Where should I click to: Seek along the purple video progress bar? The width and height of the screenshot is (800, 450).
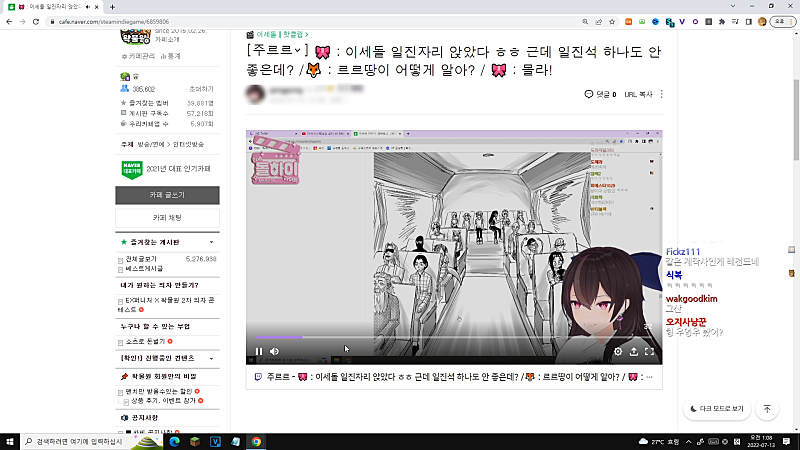tap(454, 337)
